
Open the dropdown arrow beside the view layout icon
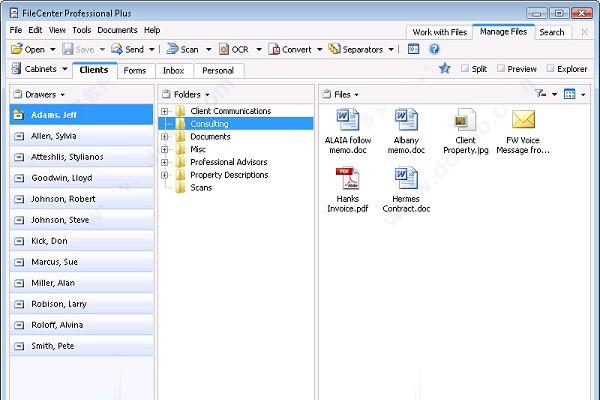click(583, 94)
